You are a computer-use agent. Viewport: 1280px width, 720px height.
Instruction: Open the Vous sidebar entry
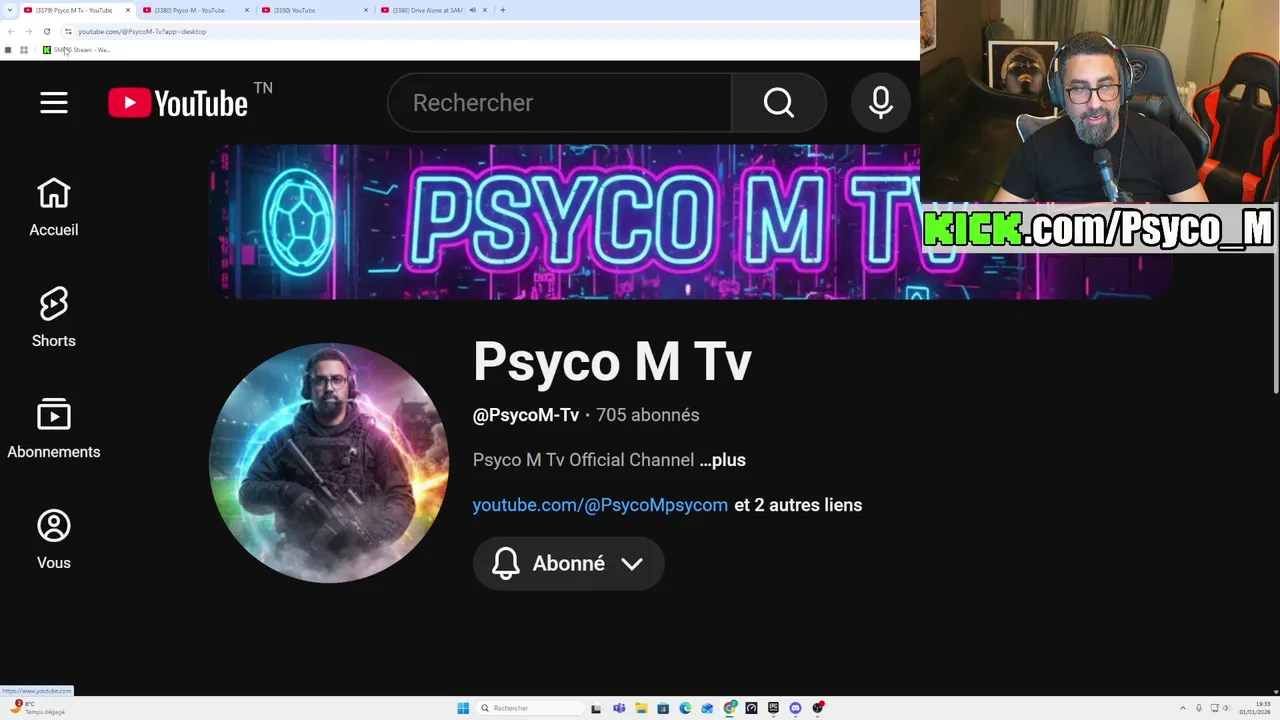pyautogui.click(x=54, y=541)
